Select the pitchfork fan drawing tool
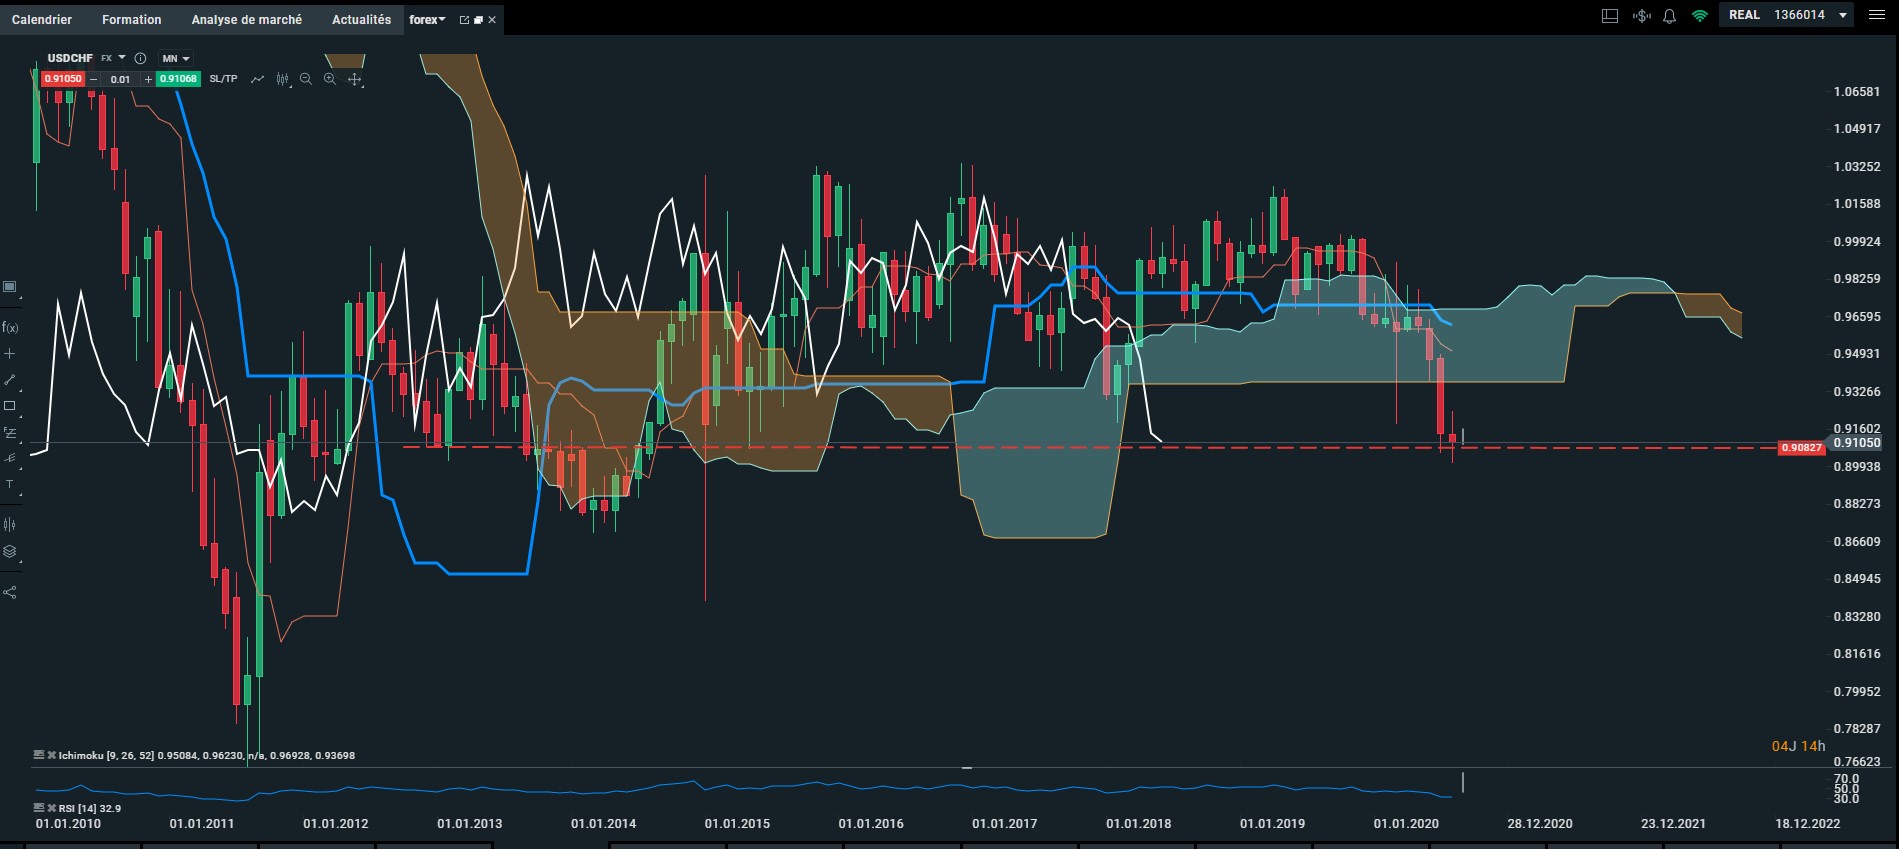The width and height of the screenshot is (1899, 849). [10, 458]
